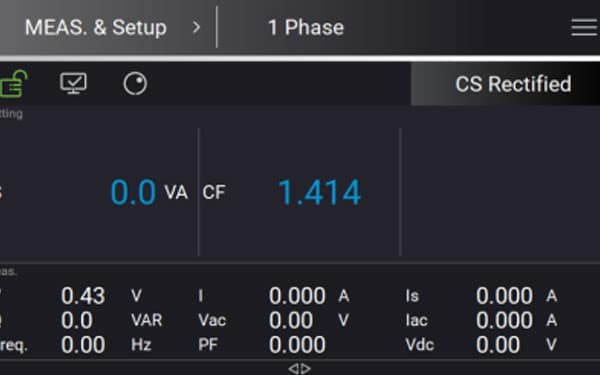Click the right page arrow at bottom

click(x=305, y=368)
